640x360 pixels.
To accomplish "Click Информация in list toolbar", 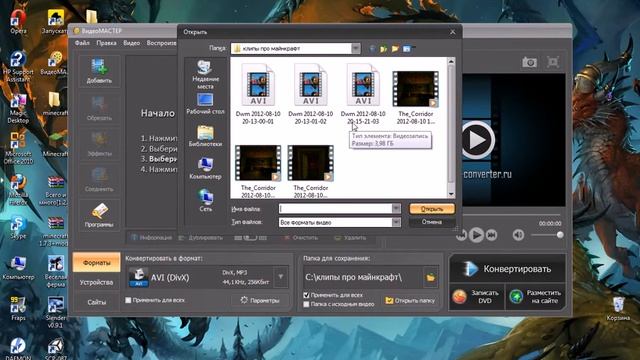I will [152, 238].
